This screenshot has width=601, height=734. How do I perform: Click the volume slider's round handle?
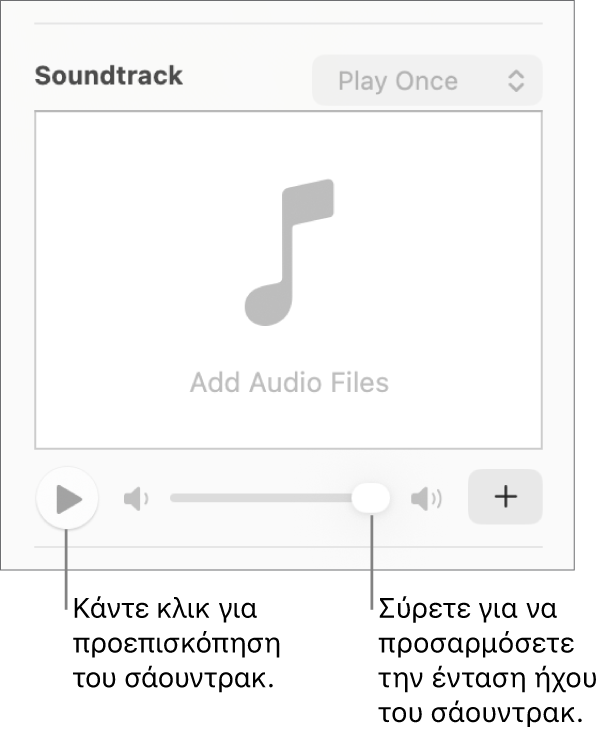click(371, 497)
